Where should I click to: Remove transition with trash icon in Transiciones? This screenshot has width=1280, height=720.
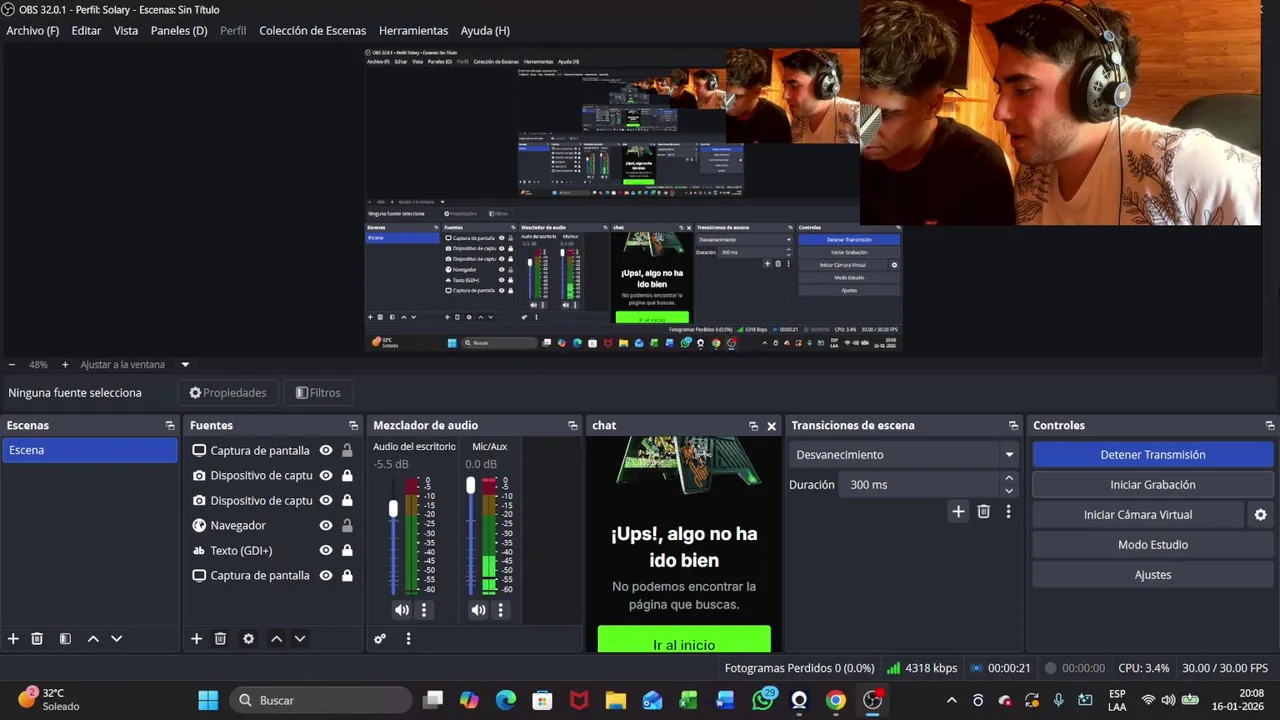984,511
